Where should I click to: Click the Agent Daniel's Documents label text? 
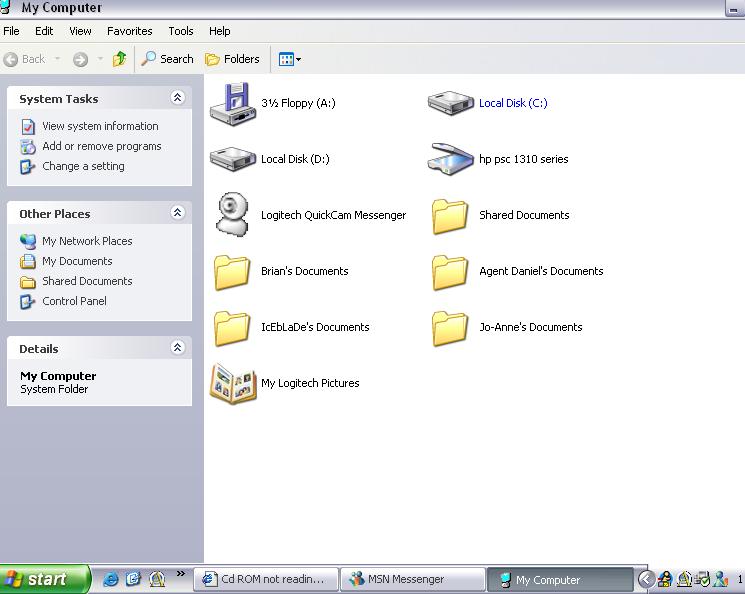pyautogui.click(x=541, y=271)
